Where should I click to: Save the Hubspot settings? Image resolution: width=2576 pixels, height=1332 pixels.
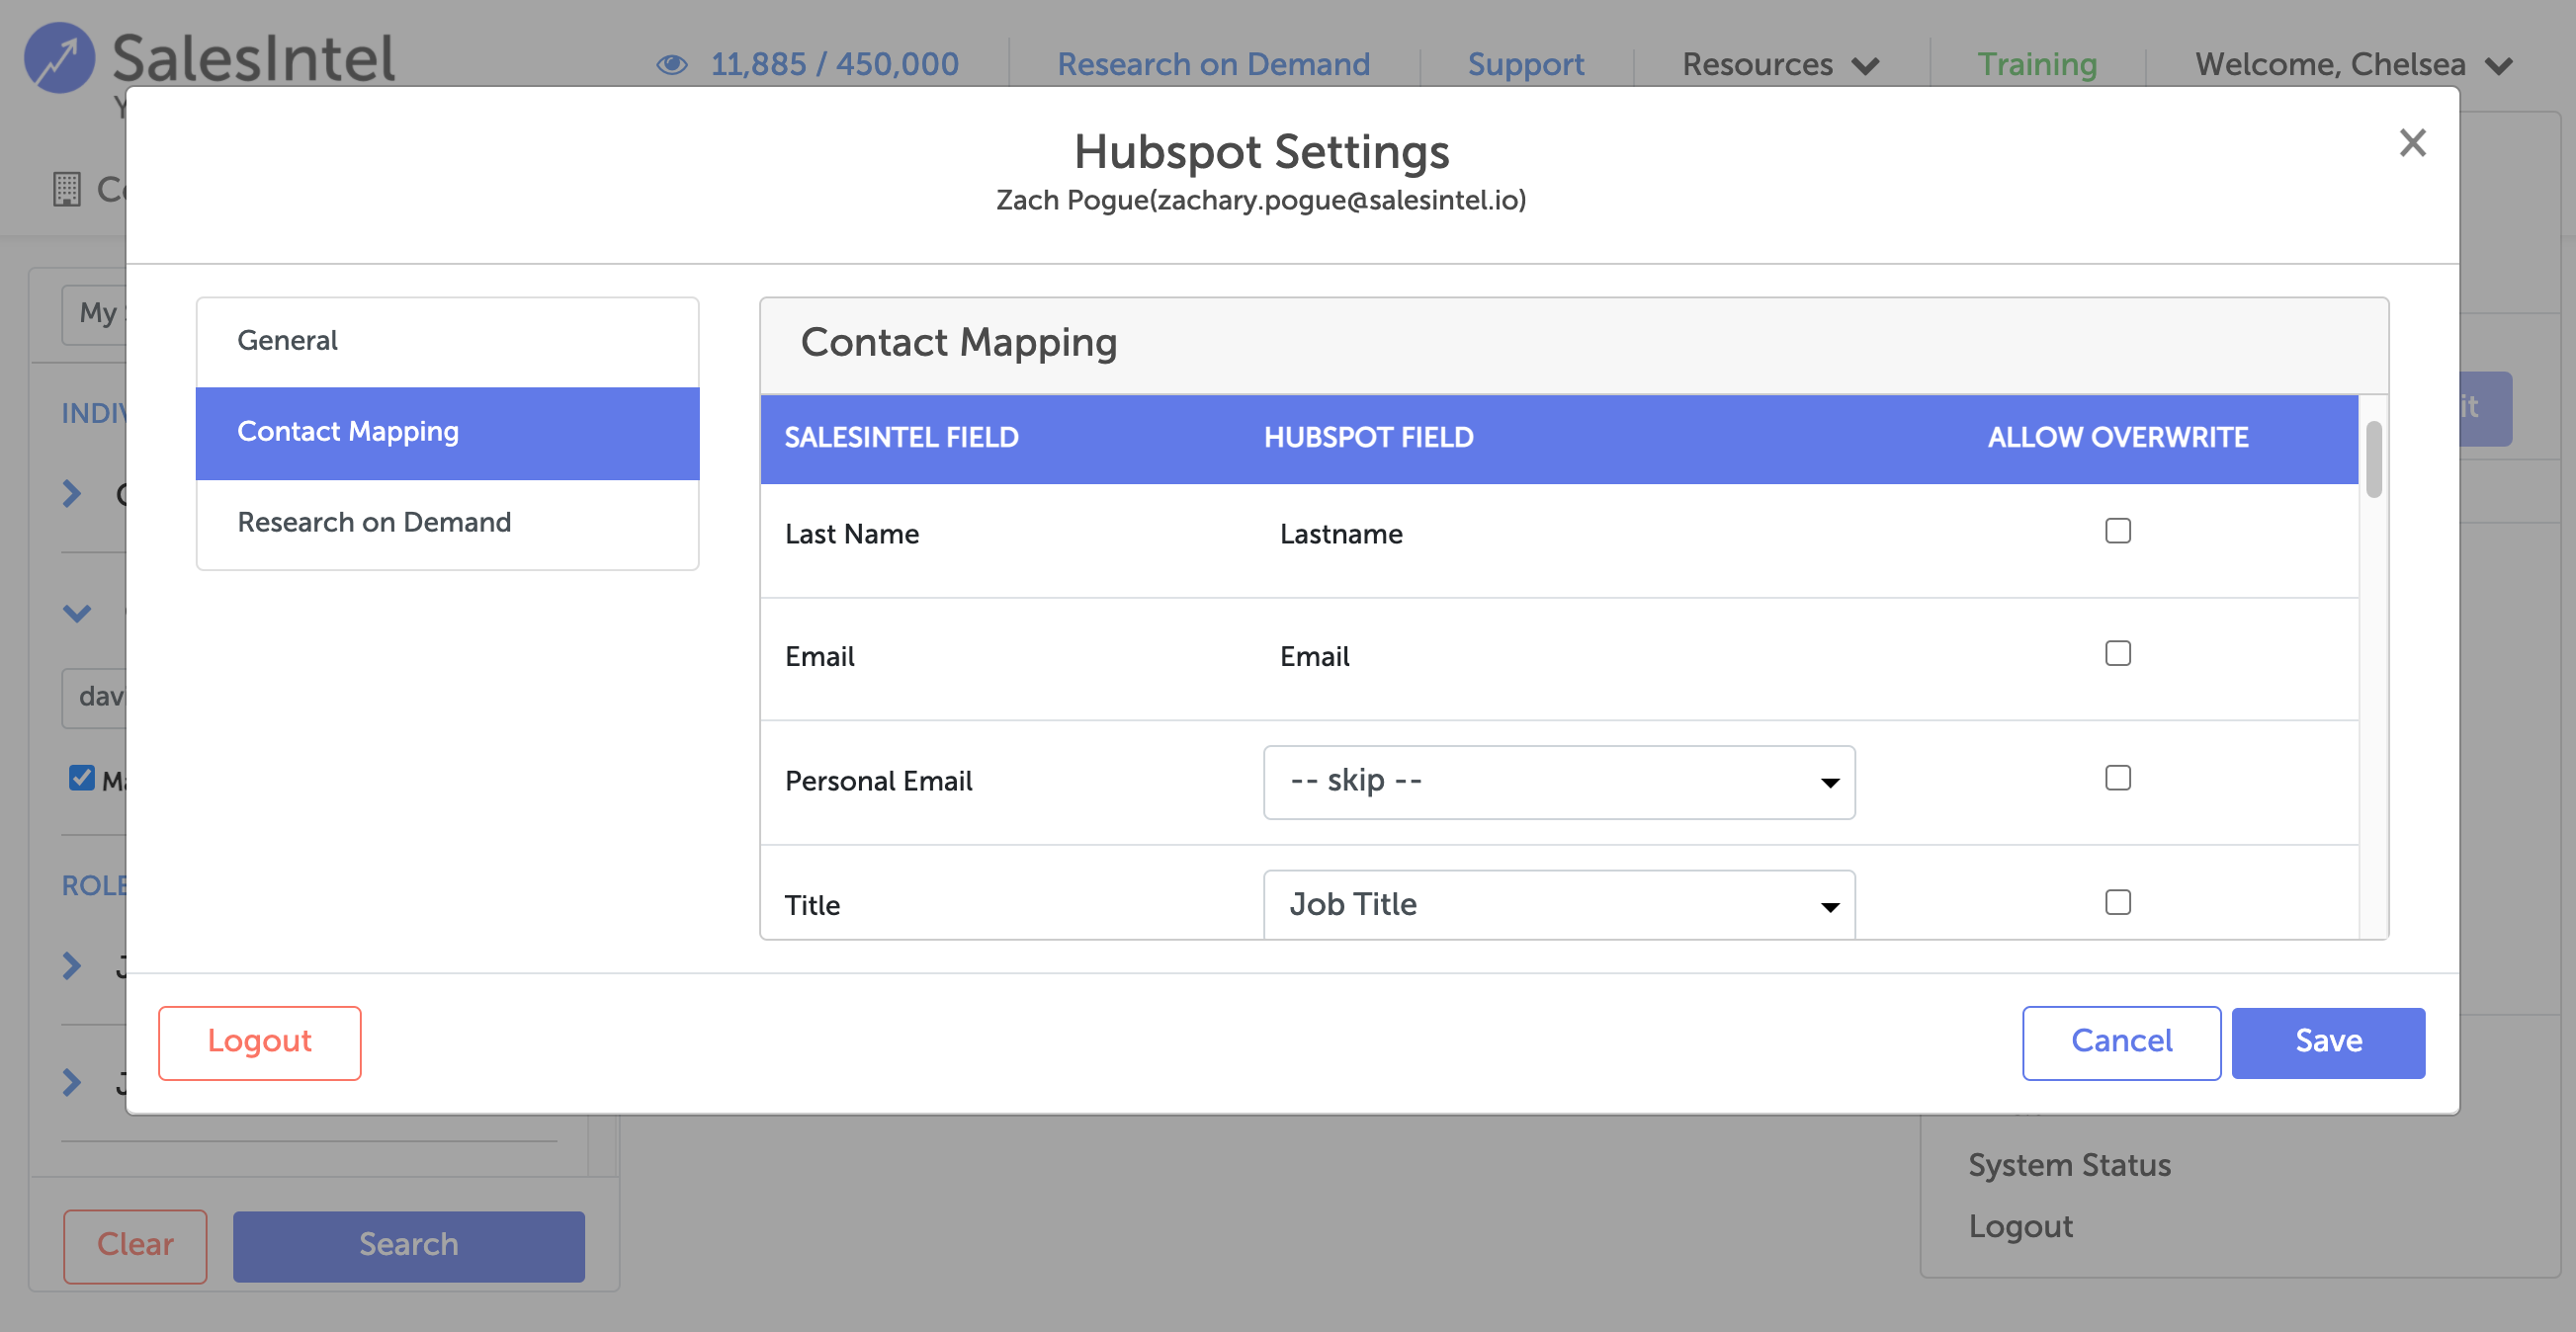[x=2328, y=1042]
